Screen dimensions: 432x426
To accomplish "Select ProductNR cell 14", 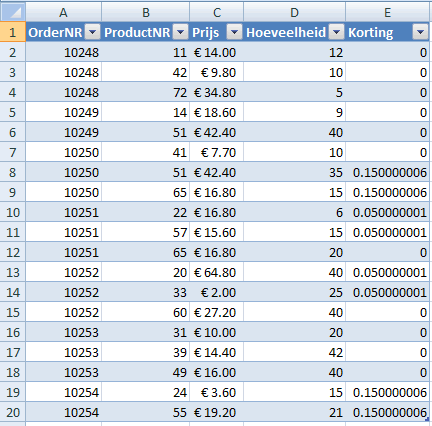I will (x=146, y=112).
